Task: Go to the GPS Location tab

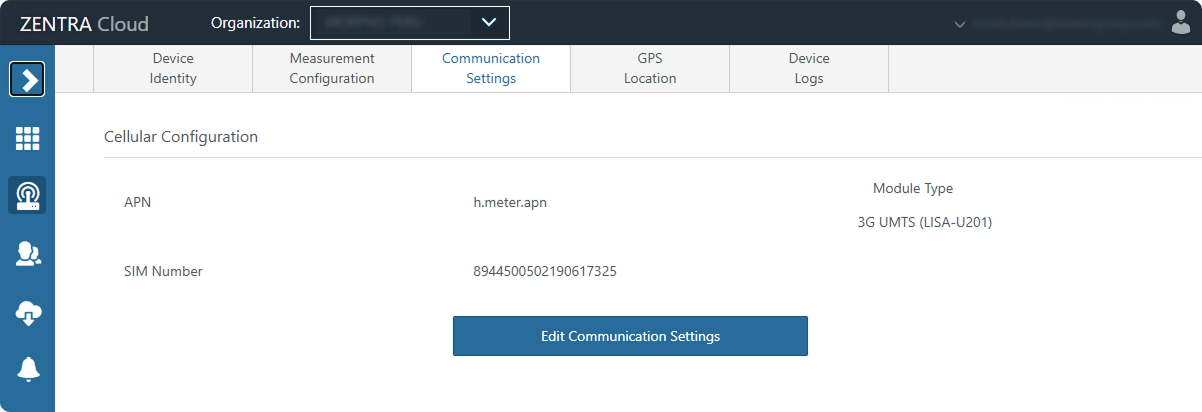Action: (650, 69)
